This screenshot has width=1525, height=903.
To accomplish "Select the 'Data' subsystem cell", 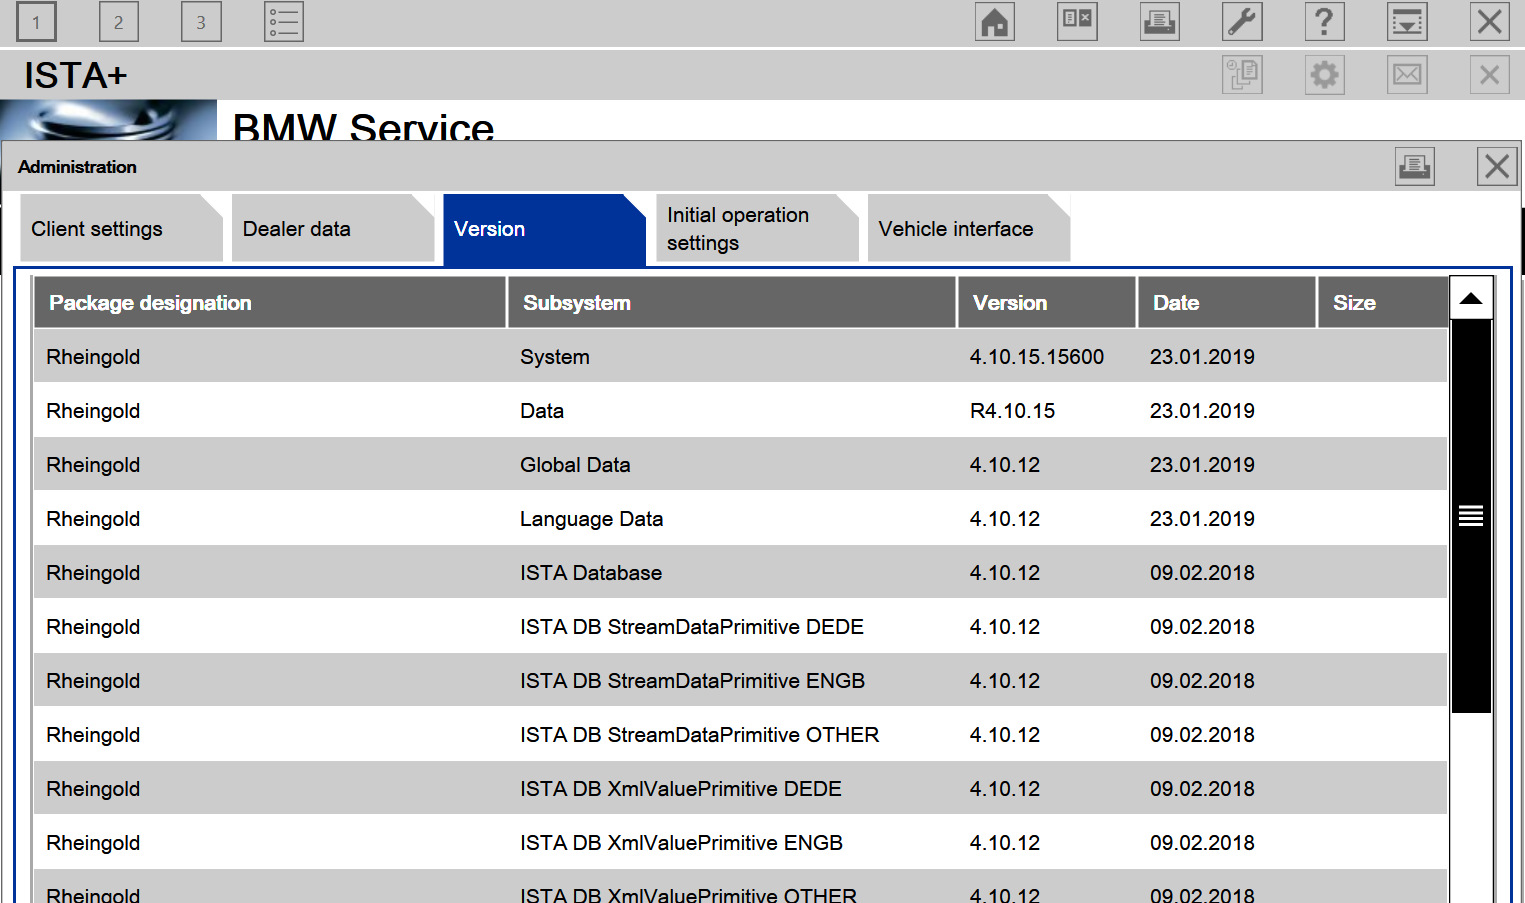I will tap(542, 411).
